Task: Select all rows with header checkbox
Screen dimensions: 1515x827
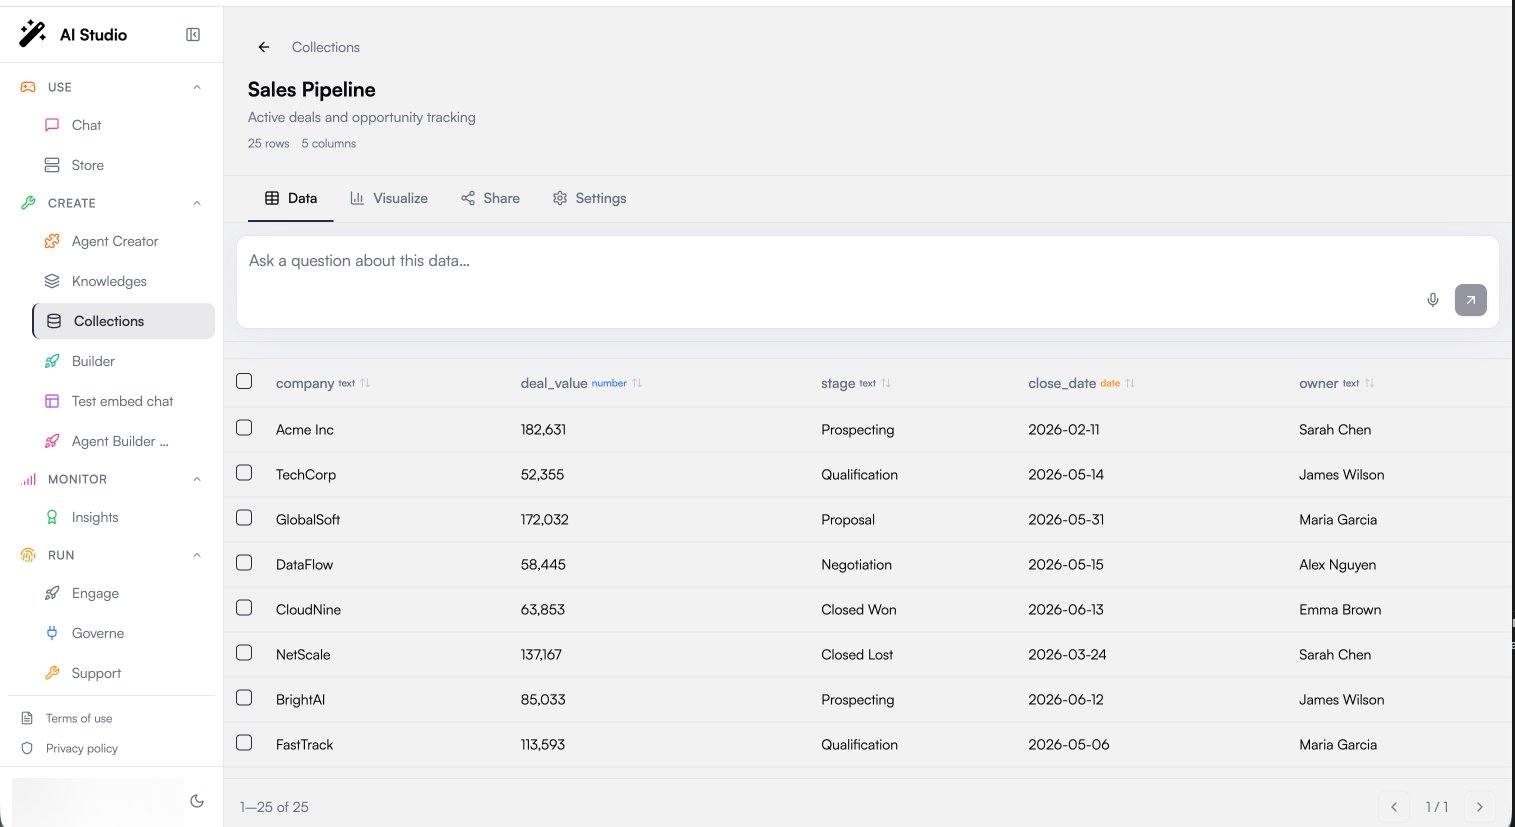Action: pyautogui.click(x=244, y=381)
